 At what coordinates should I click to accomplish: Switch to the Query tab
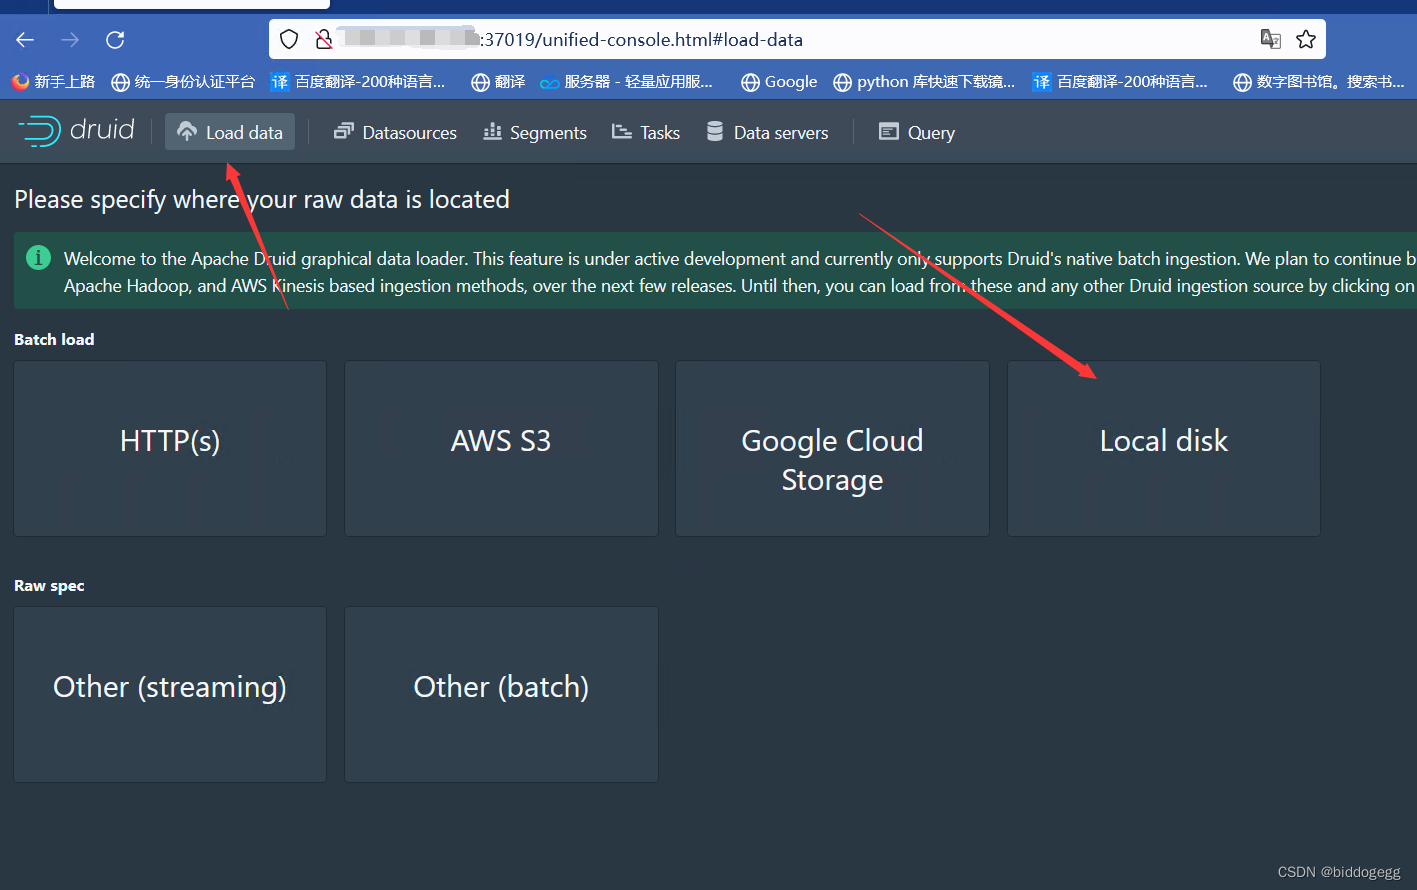coord(917,132)
